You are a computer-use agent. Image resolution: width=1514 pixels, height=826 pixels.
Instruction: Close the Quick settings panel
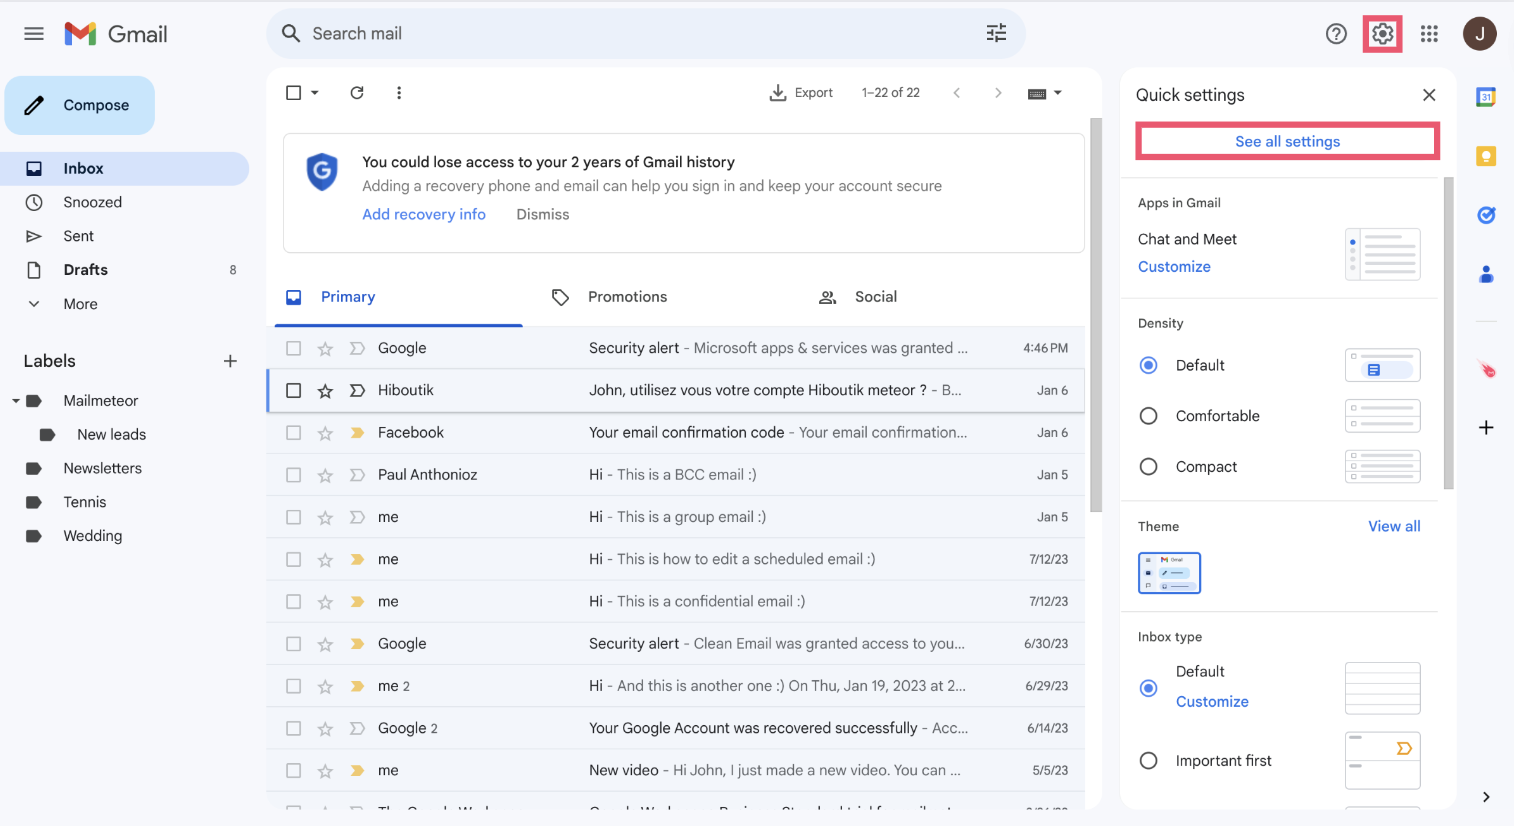pos(1429,95)
